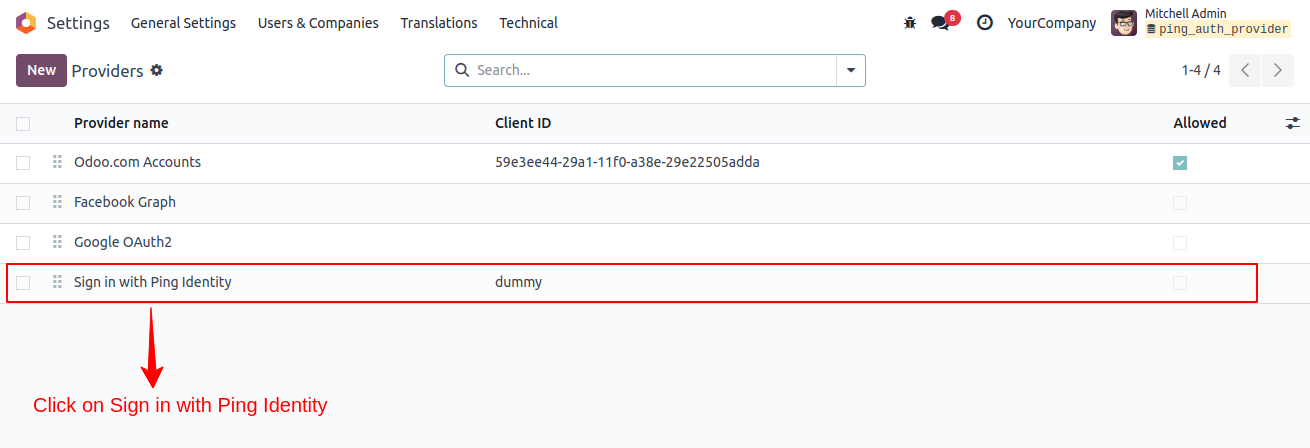The image size is (1310, 448).
Task: Sort by Allowed column header
Action: [1200, 123]
